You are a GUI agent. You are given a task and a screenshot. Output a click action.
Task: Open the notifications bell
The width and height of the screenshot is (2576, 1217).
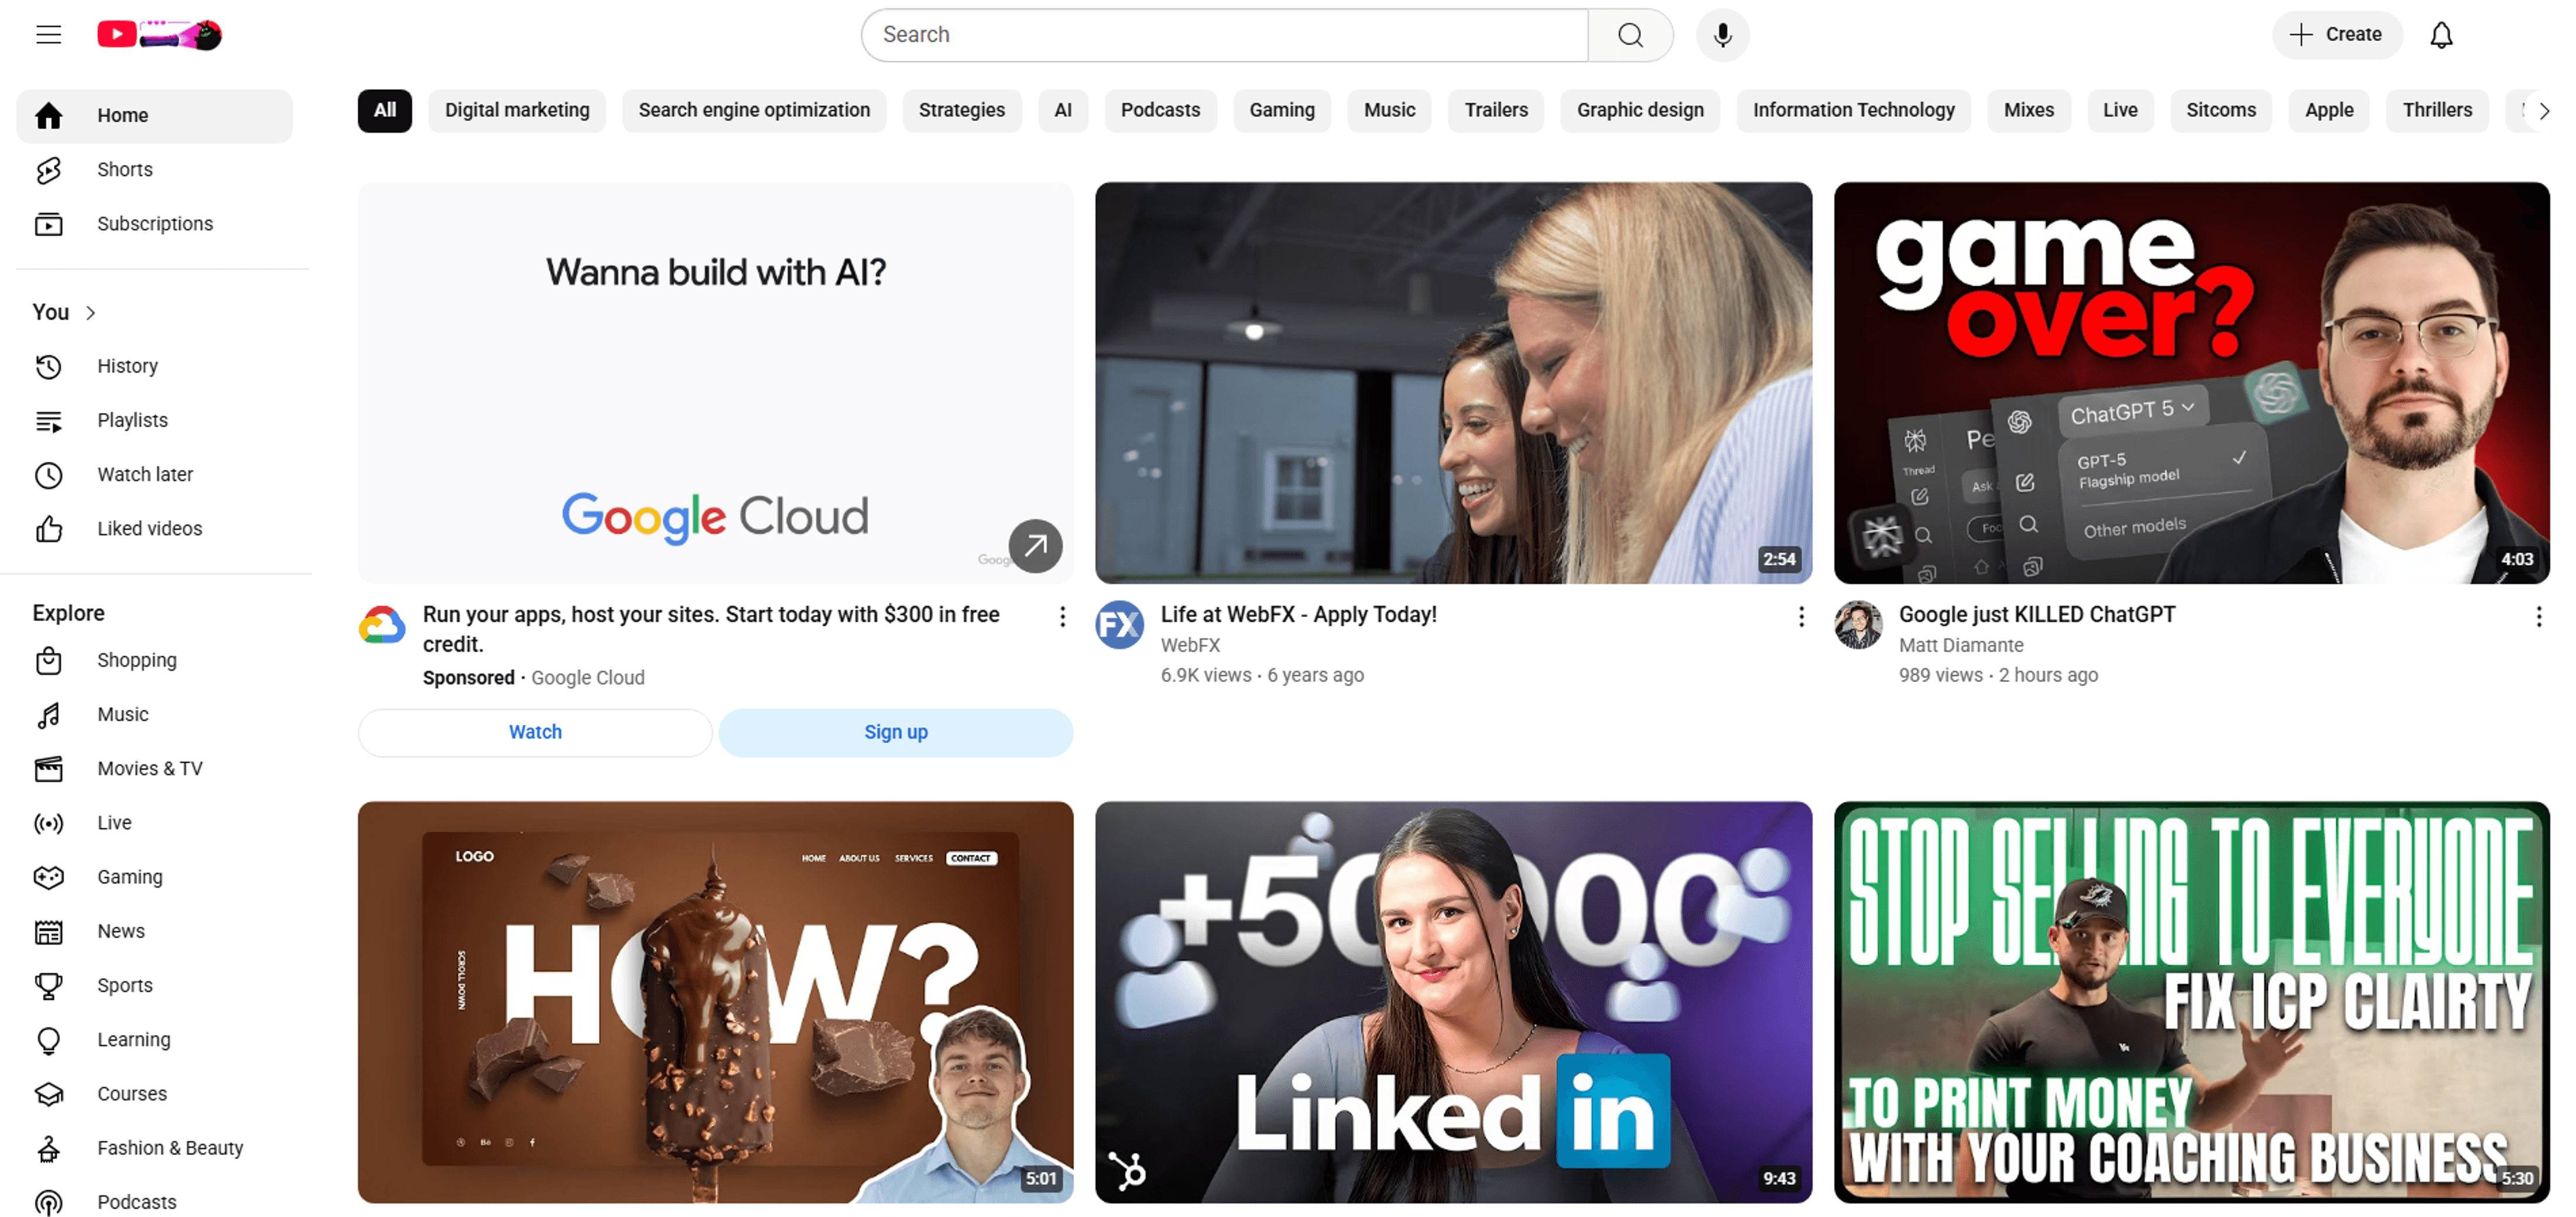[2441, 35]
